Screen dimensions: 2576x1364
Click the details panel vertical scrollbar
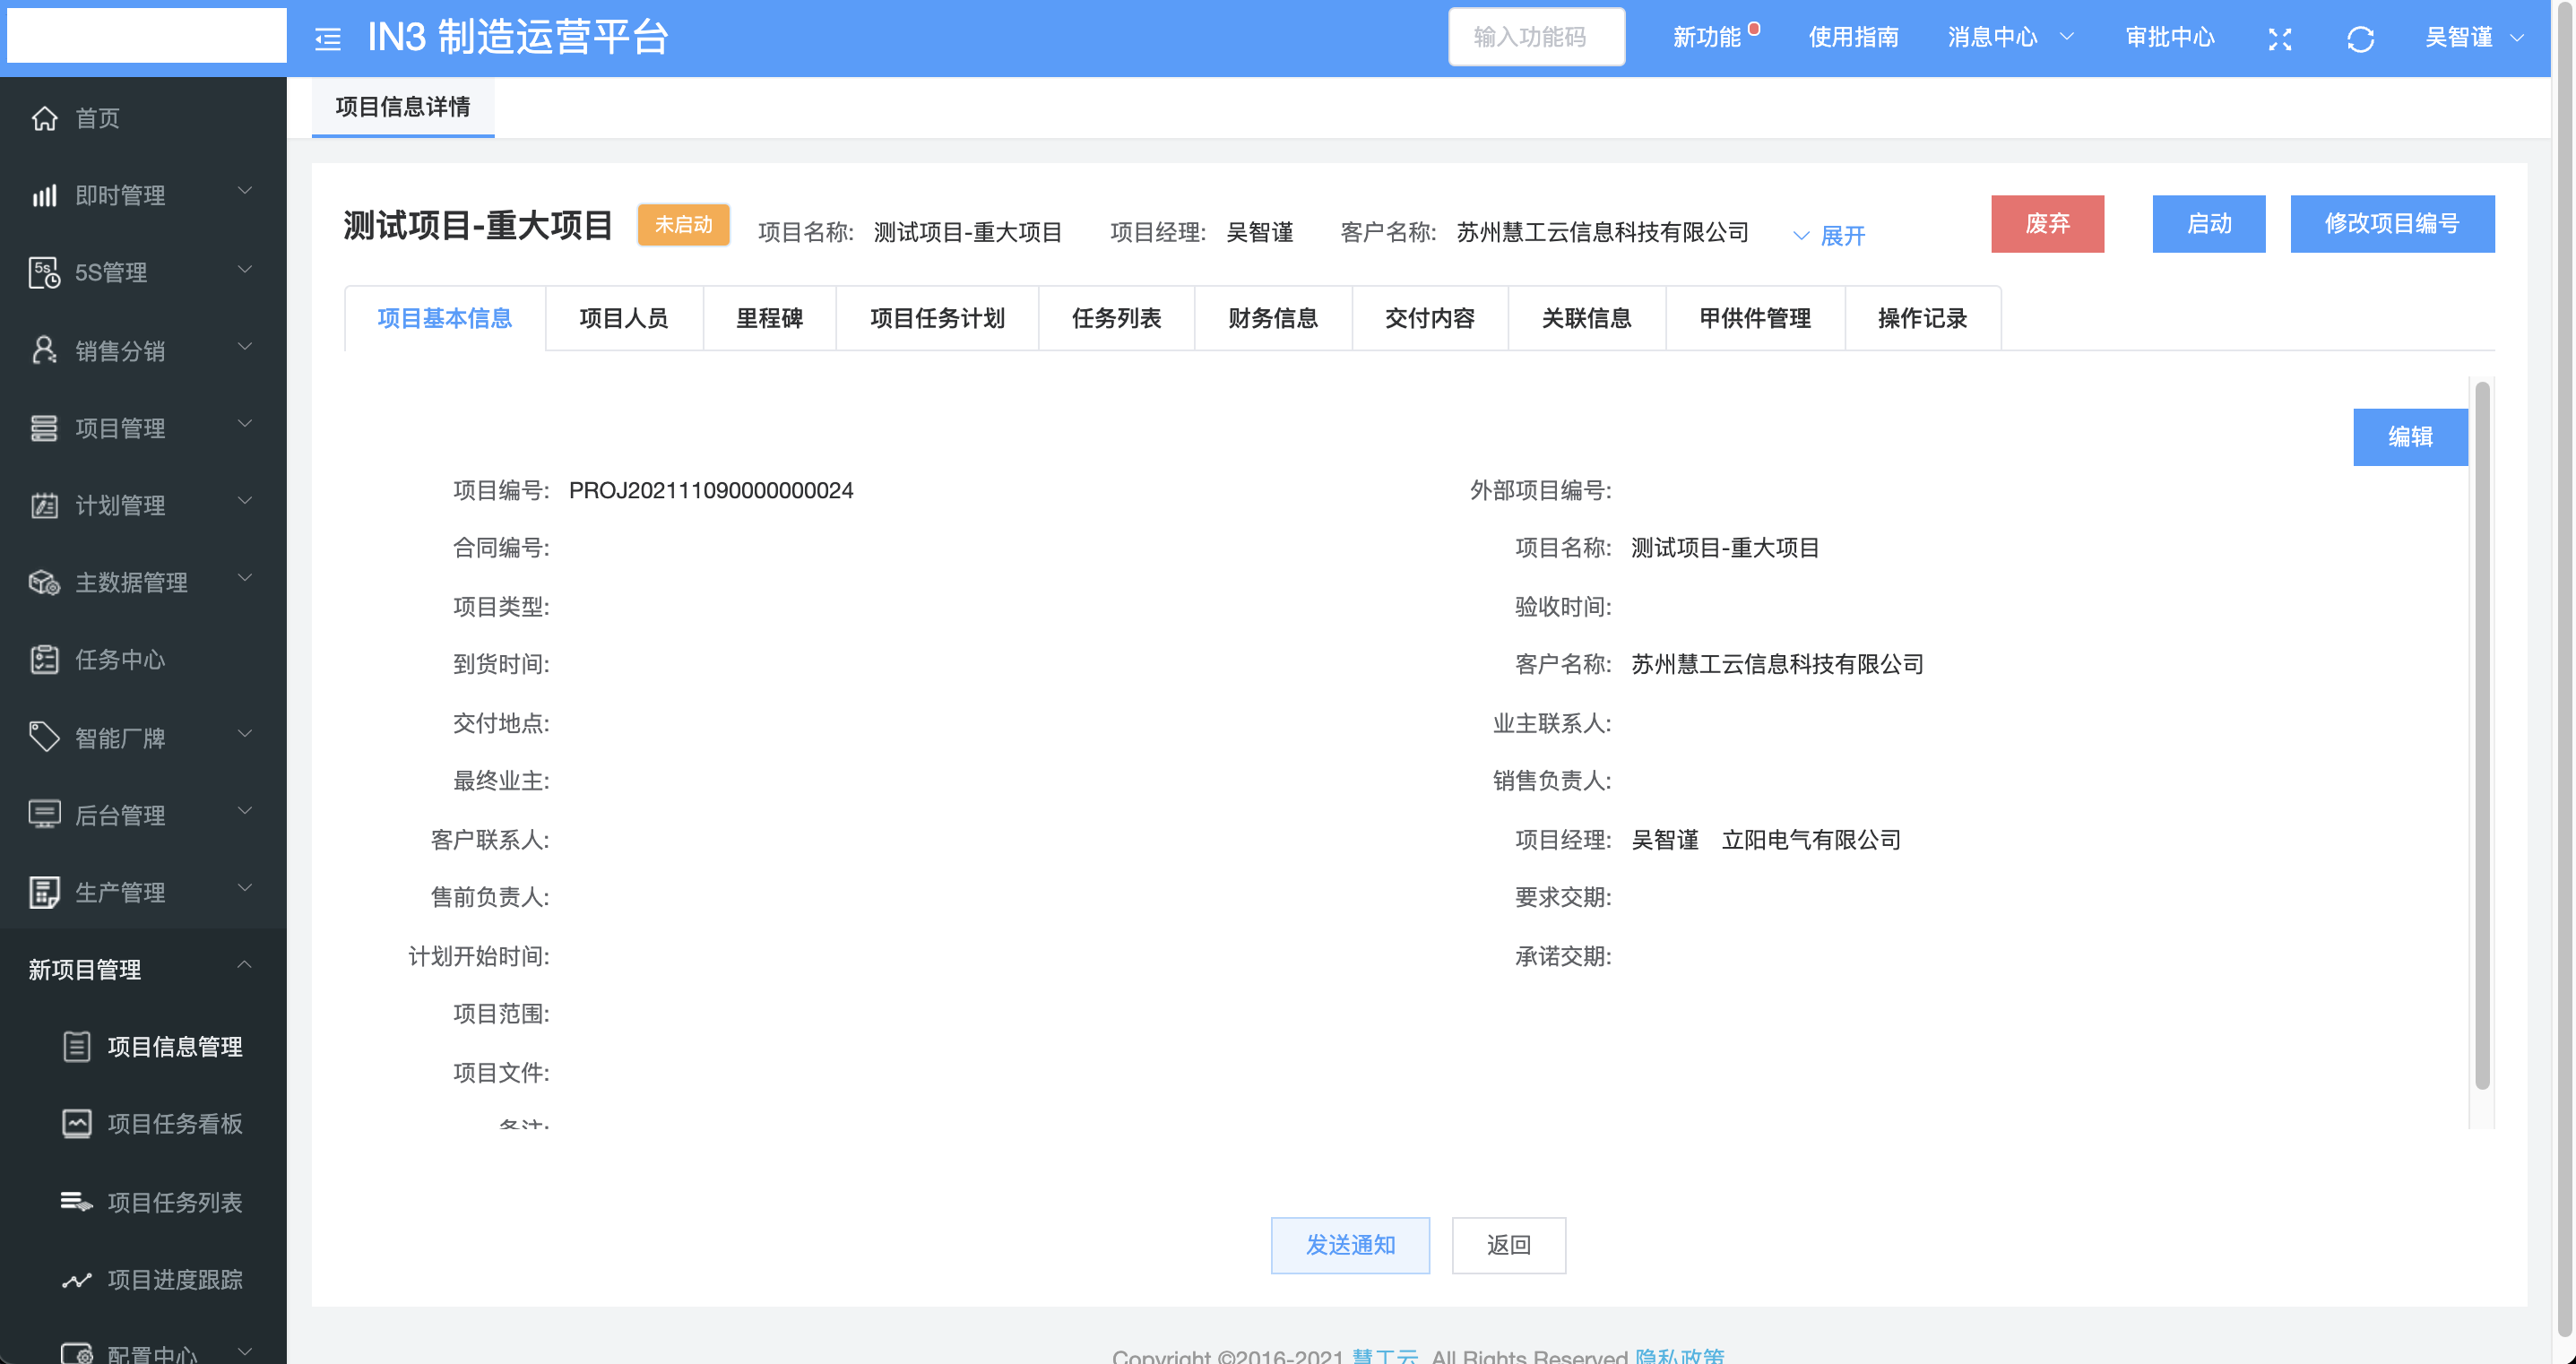(x=2481, y=735)
